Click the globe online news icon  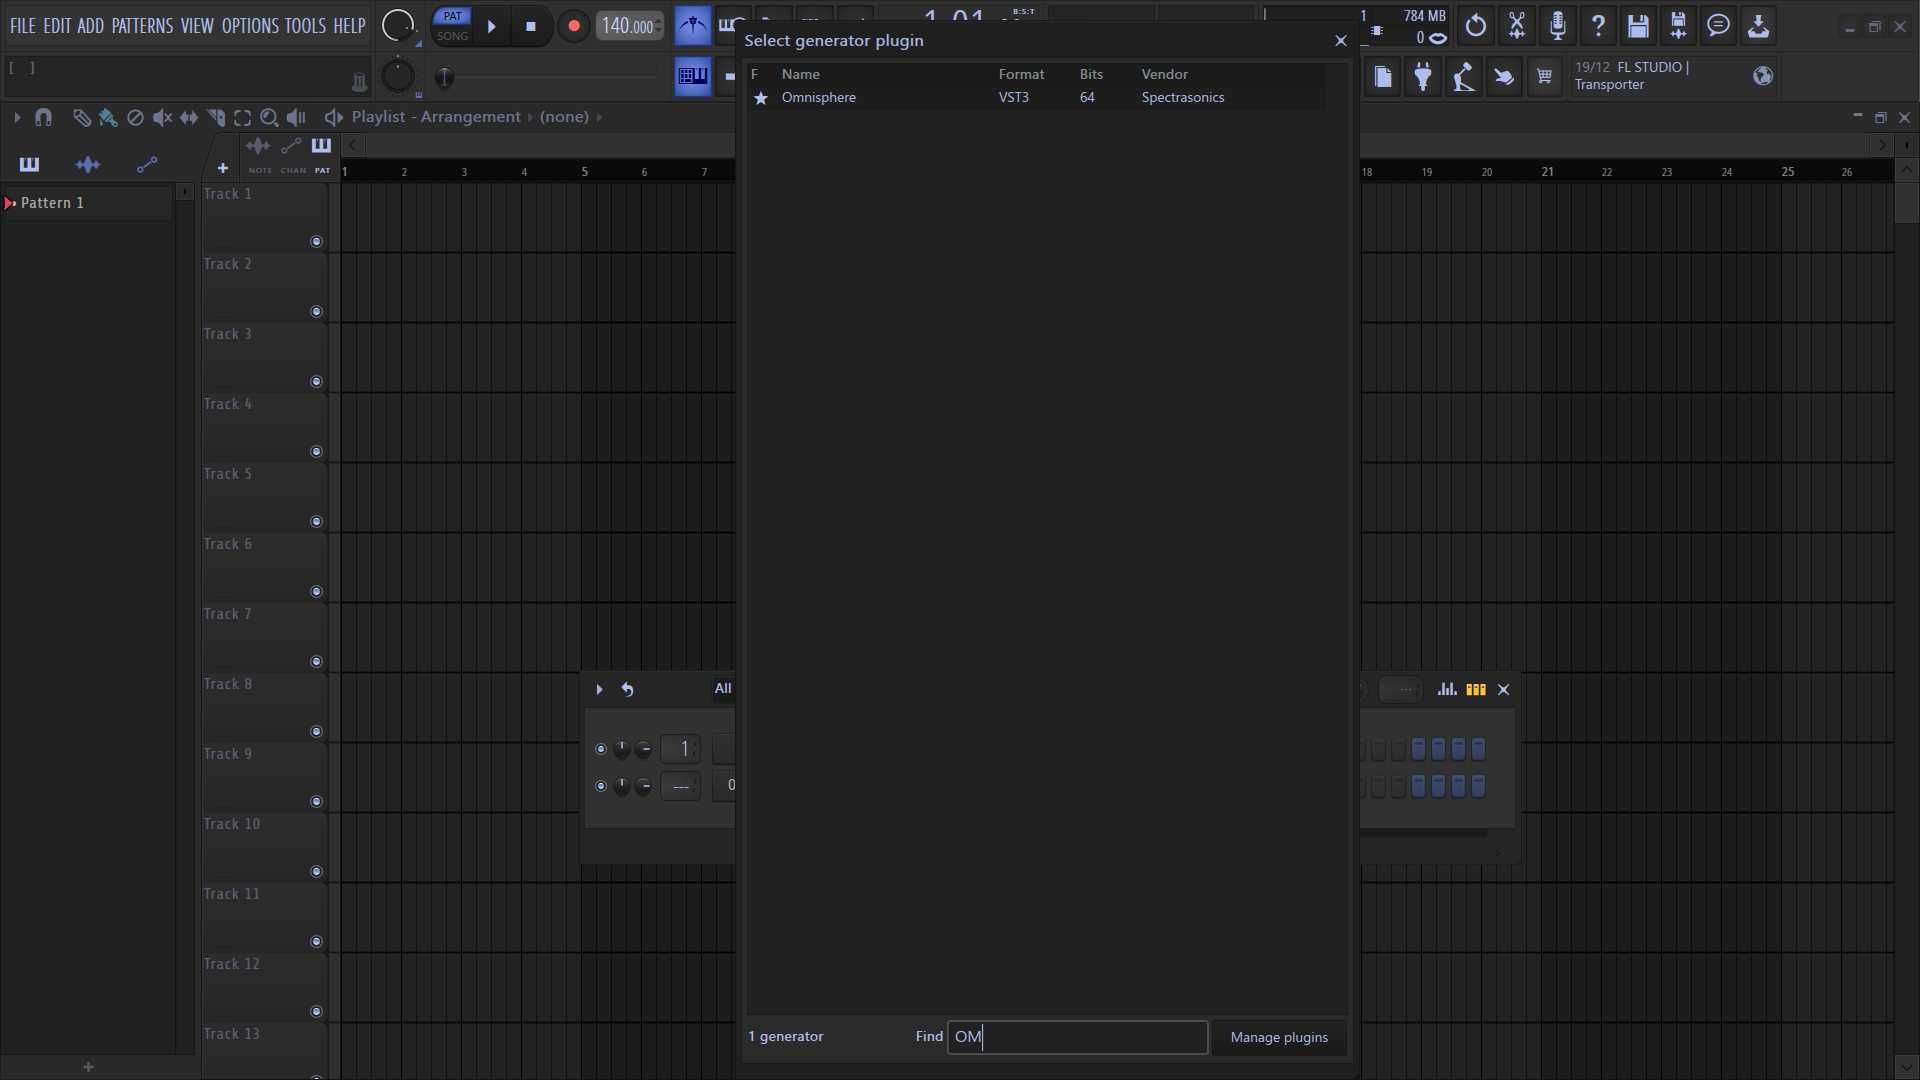point(1763,76)
